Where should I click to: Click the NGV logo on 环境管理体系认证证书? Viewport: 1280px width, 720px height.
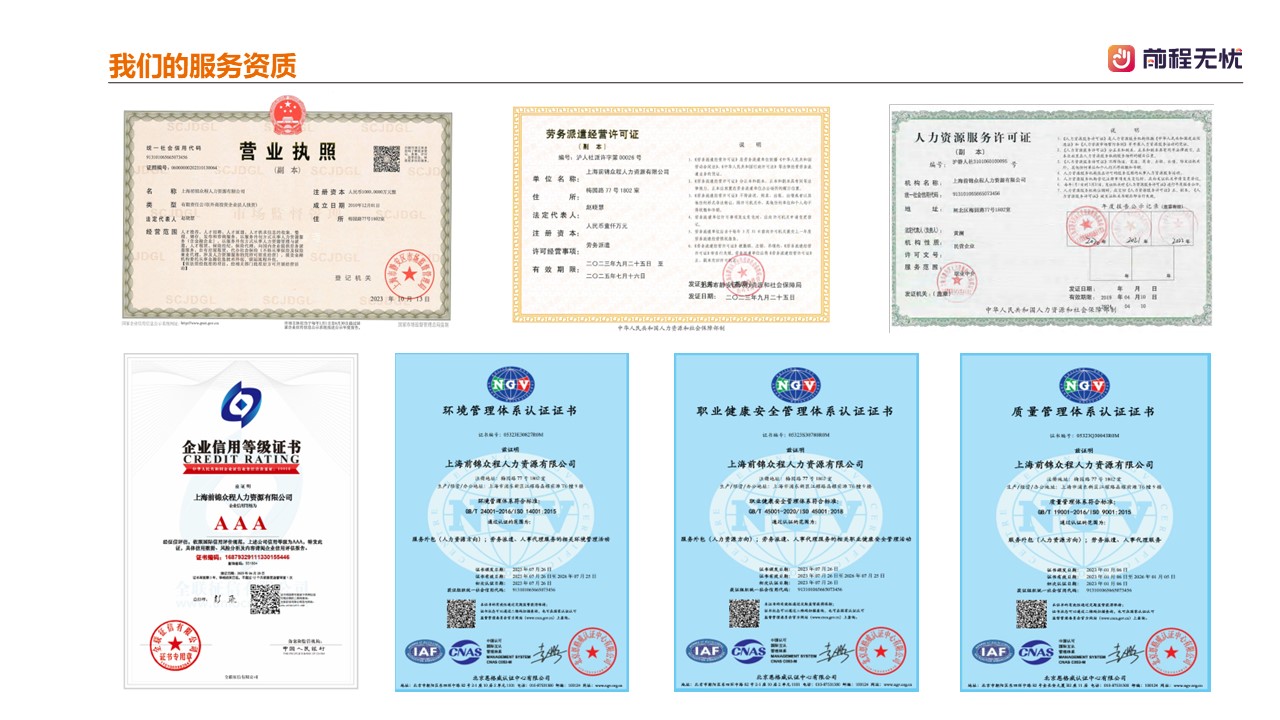[x=511, y=384]
